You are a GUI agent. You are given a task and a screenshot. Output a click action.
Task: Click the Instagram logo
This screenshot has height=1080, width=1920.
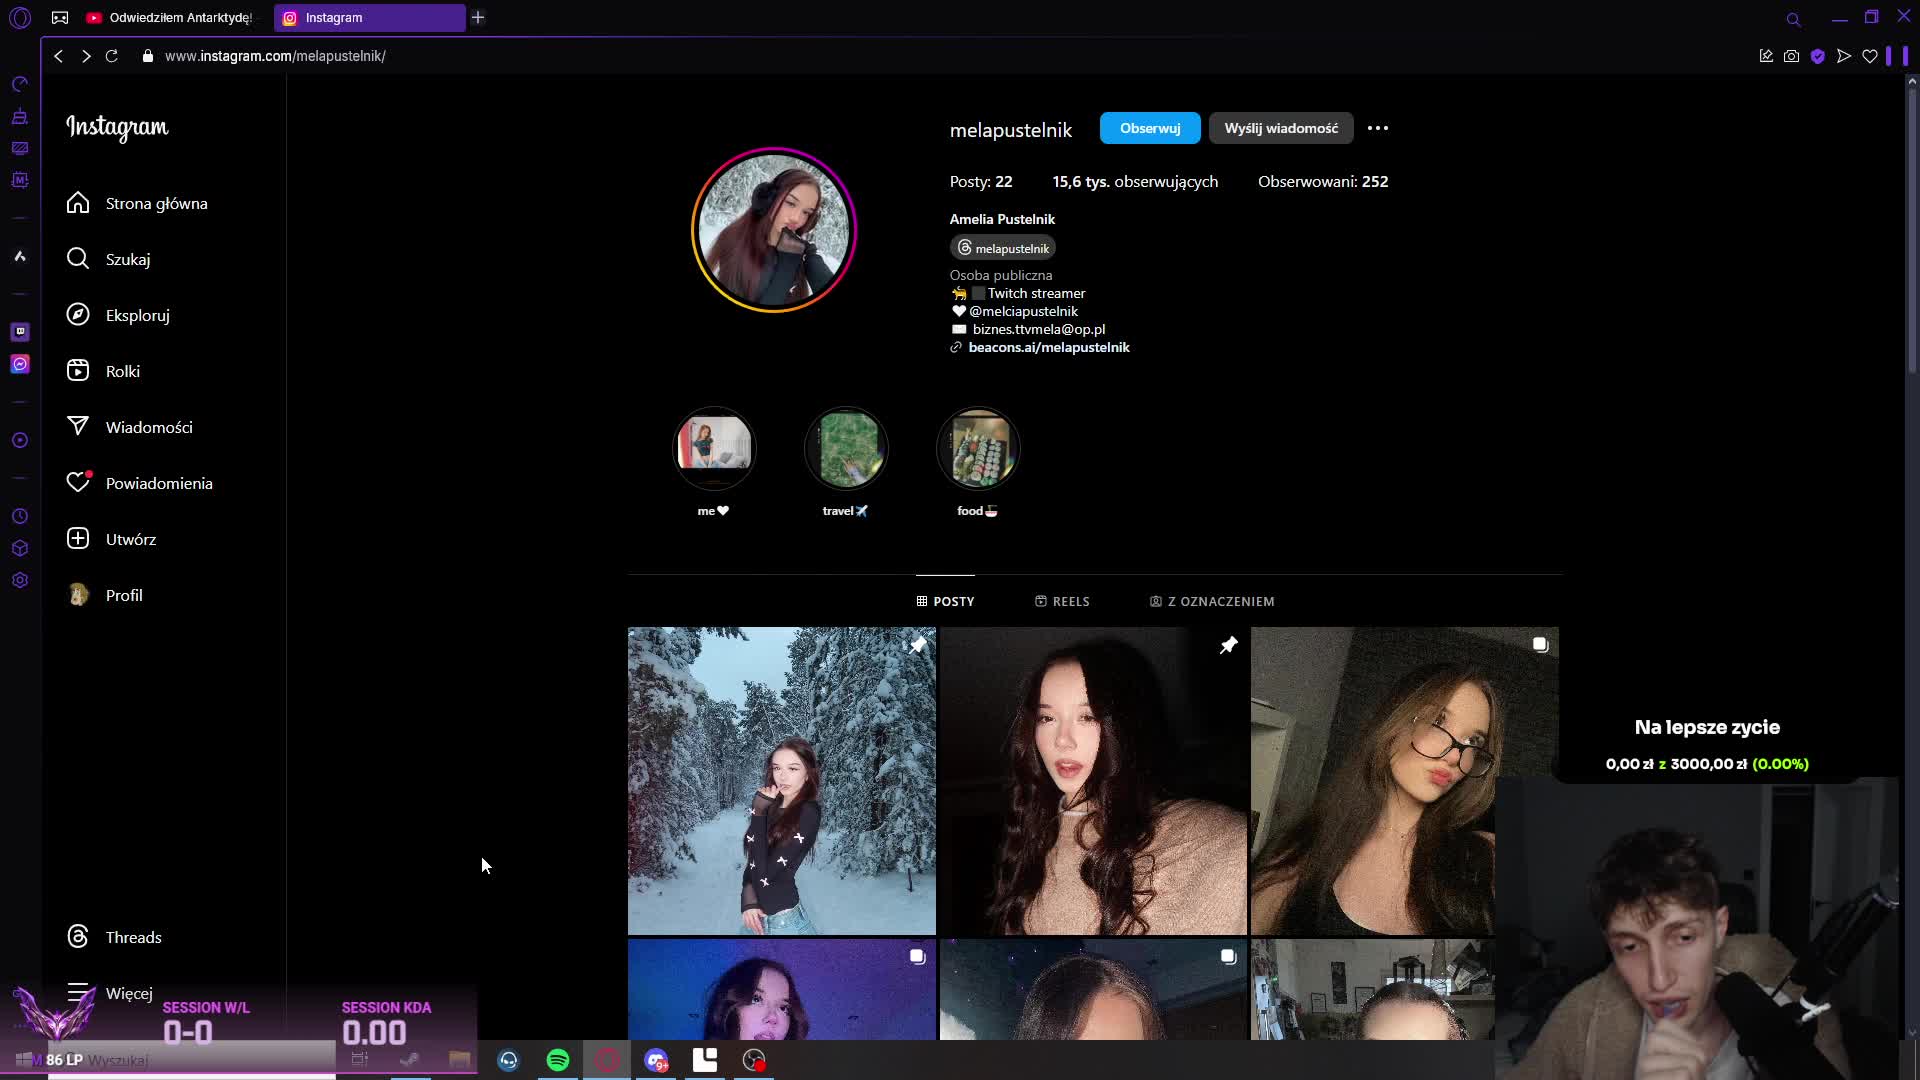point(117,127)
